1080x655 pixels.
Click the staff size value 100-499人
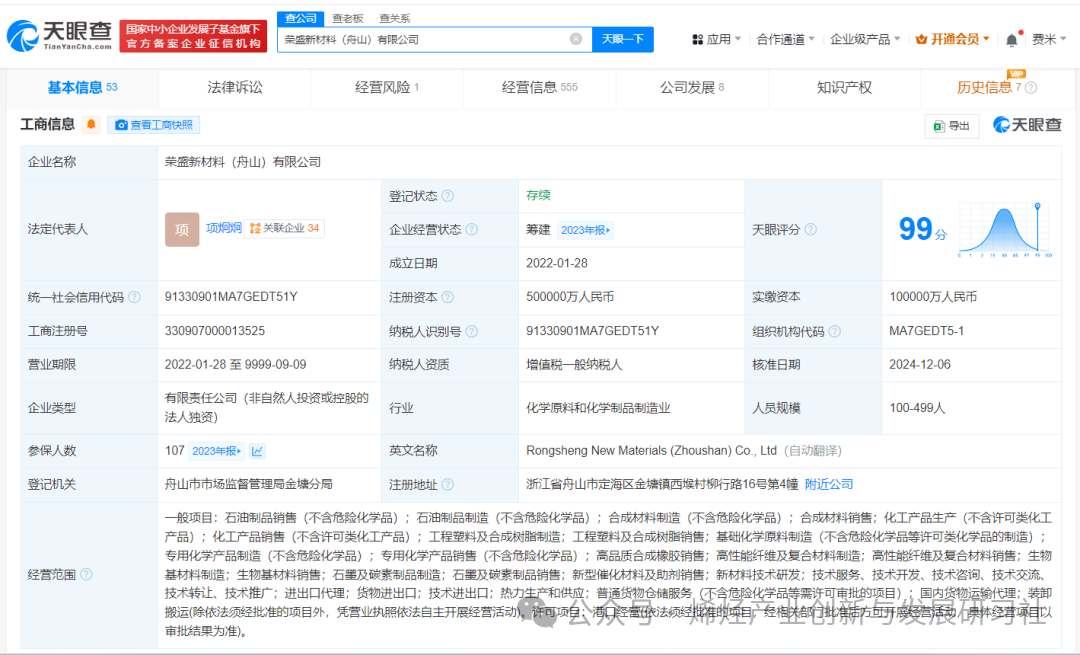point(917,408)
